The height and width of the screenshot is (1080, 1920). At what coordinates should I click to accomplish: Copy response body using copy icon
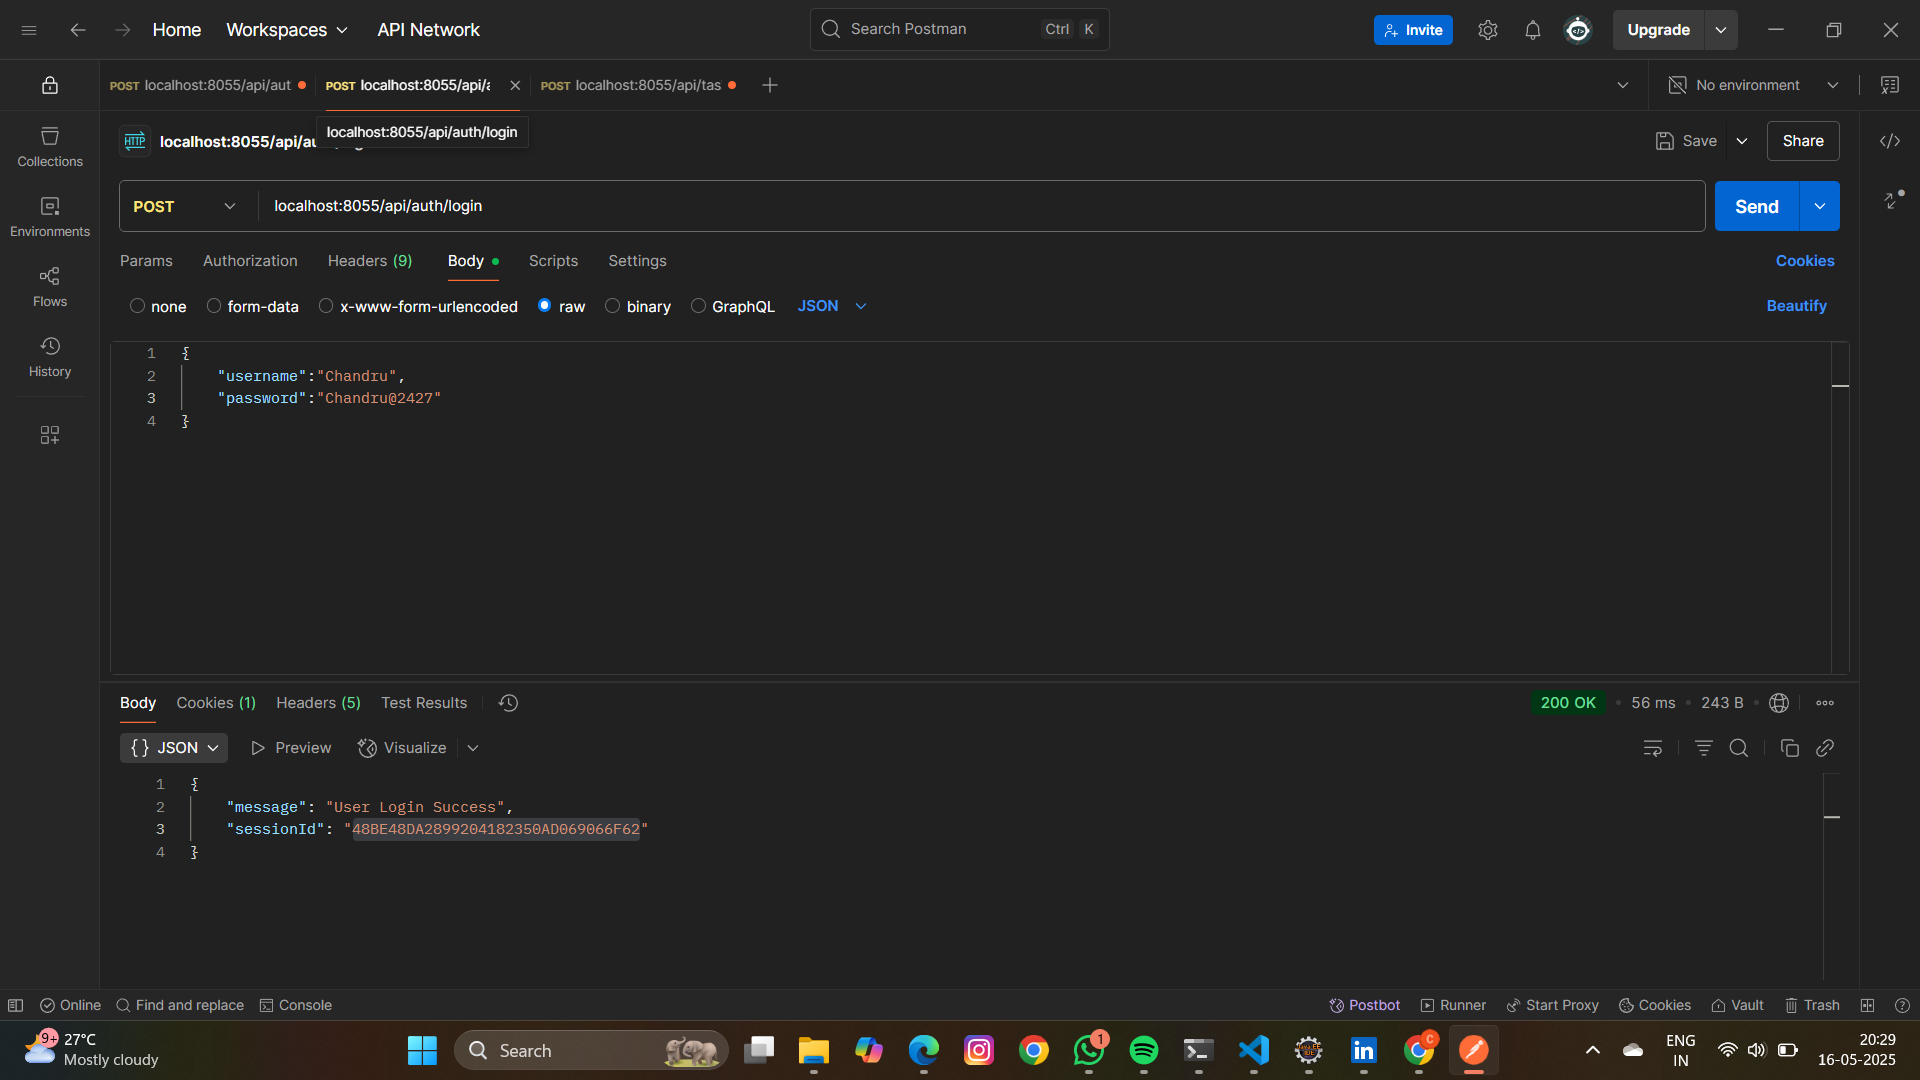1789,748
